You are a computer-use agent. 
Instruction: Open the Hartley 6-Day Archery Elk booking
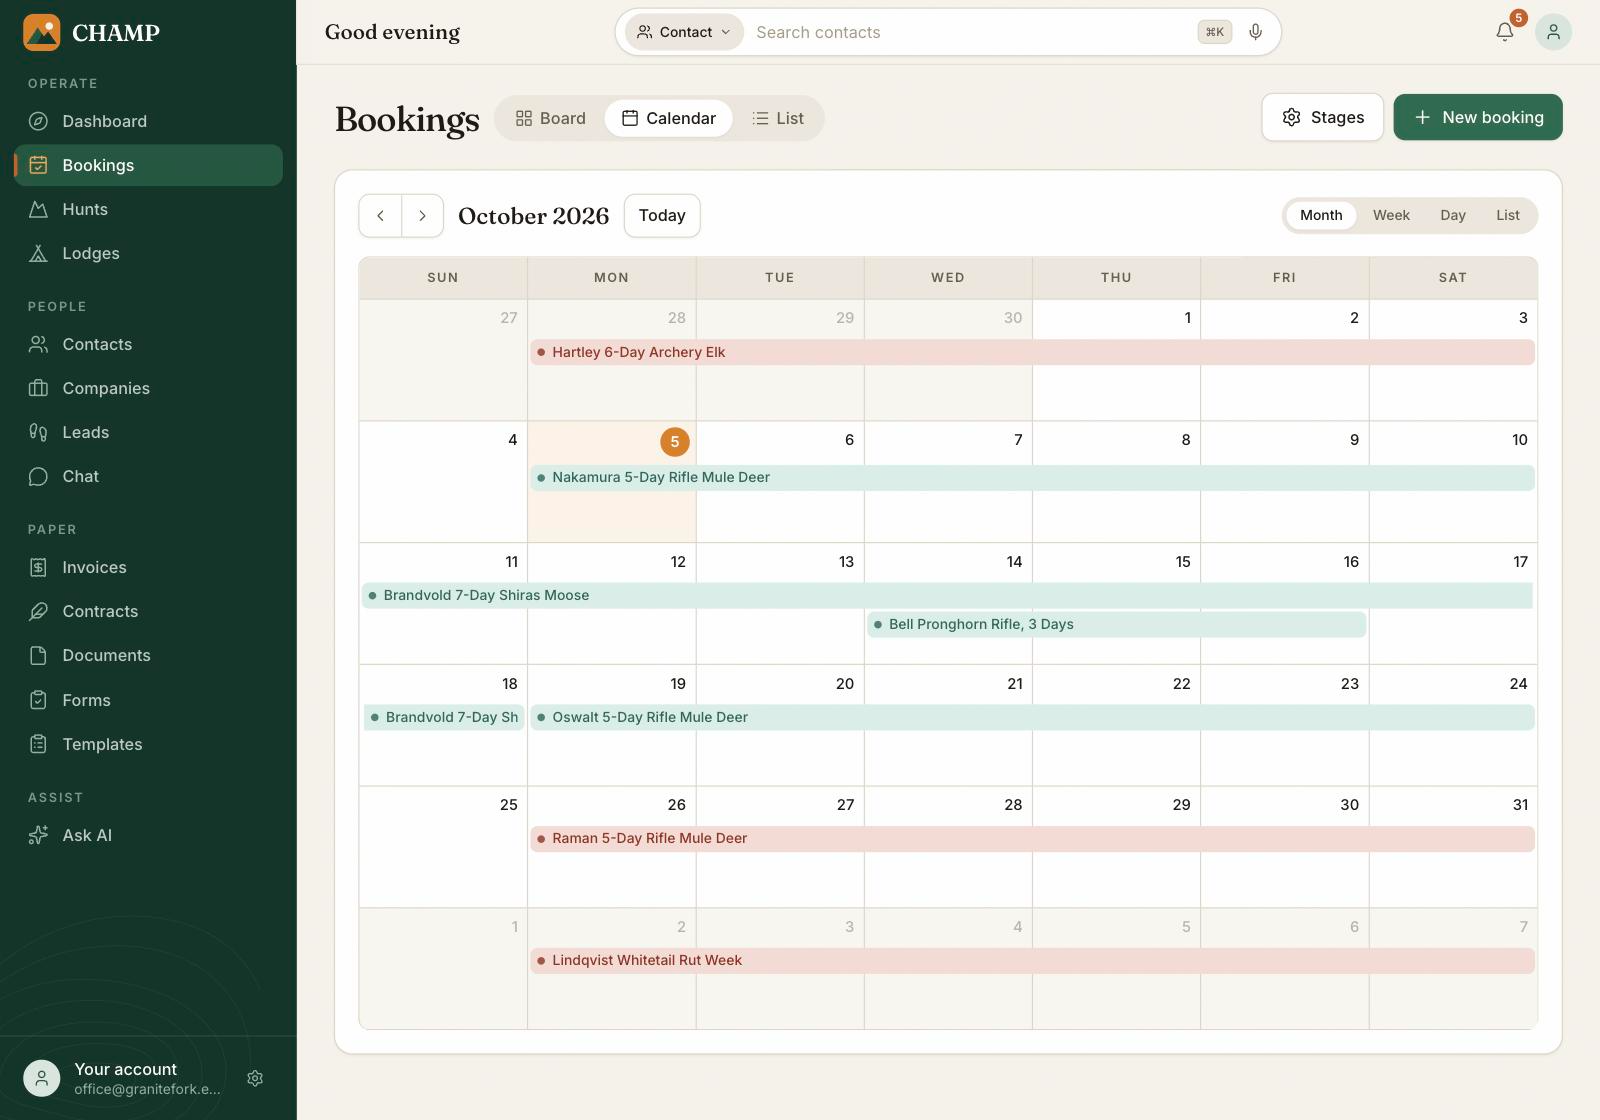coord(1032,352)
